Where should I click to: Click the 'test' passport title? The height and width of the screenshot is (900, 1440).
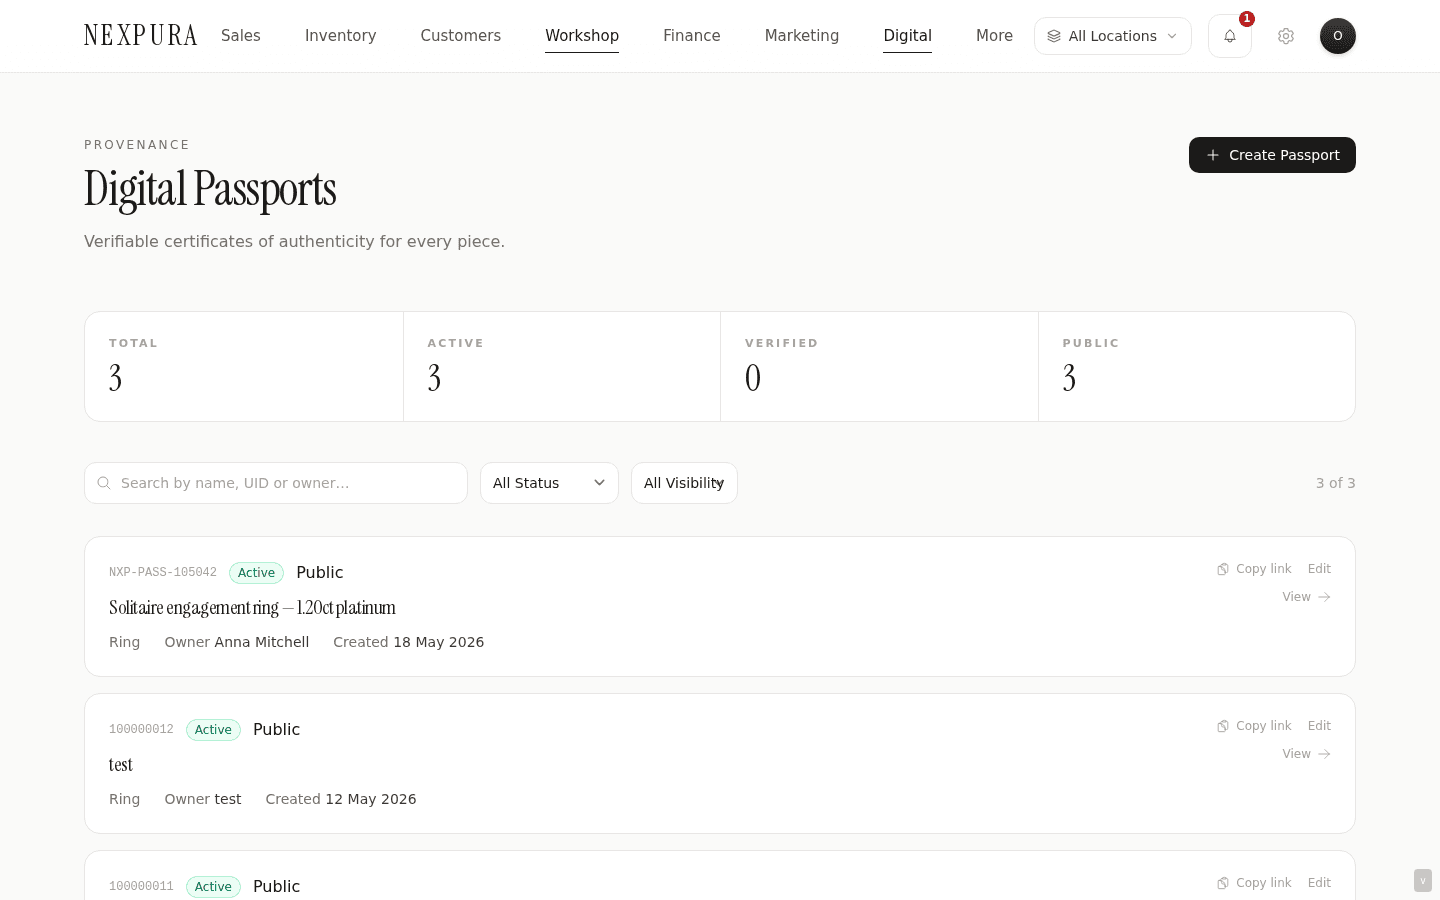[x=121, y=765]
